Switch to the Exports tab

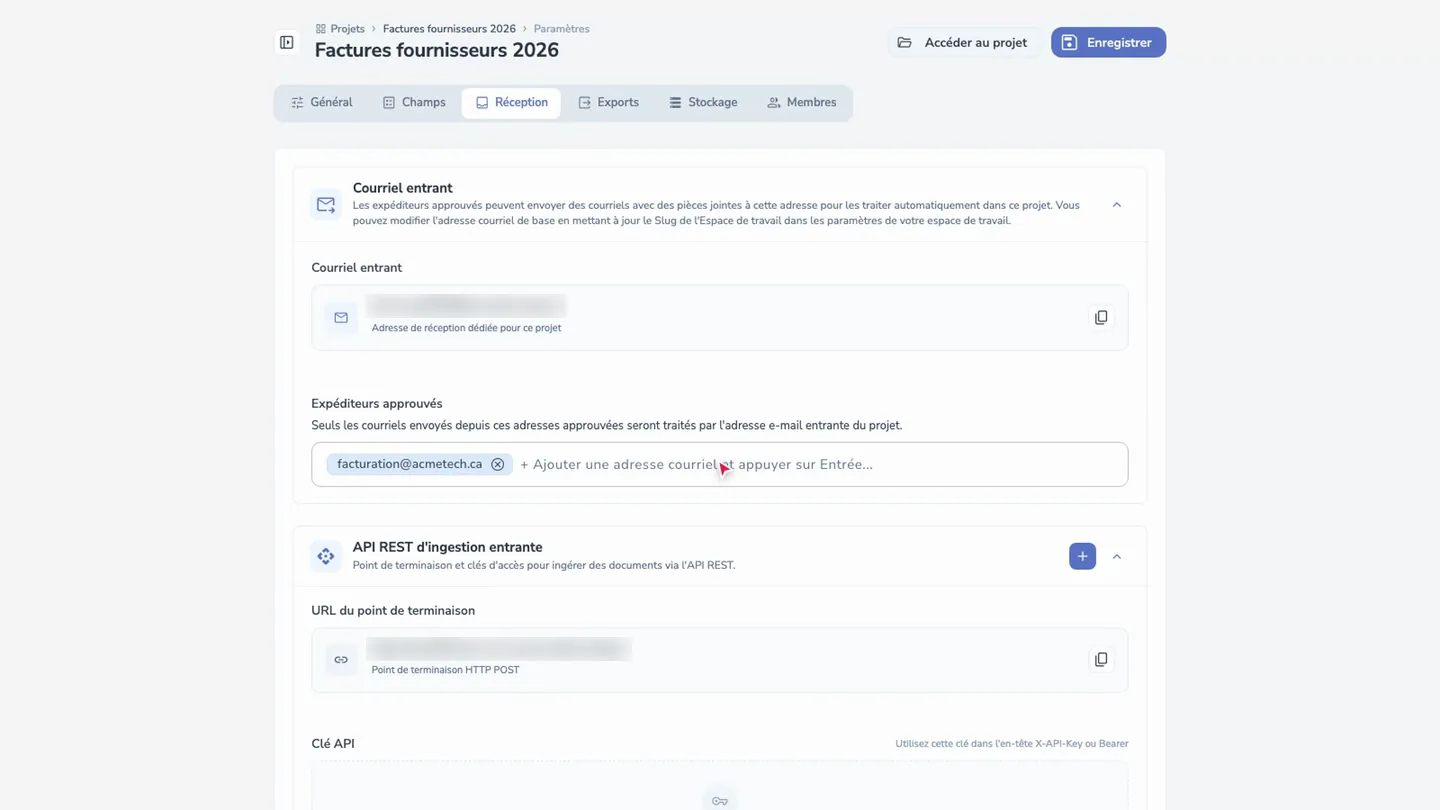coord(608,103)
